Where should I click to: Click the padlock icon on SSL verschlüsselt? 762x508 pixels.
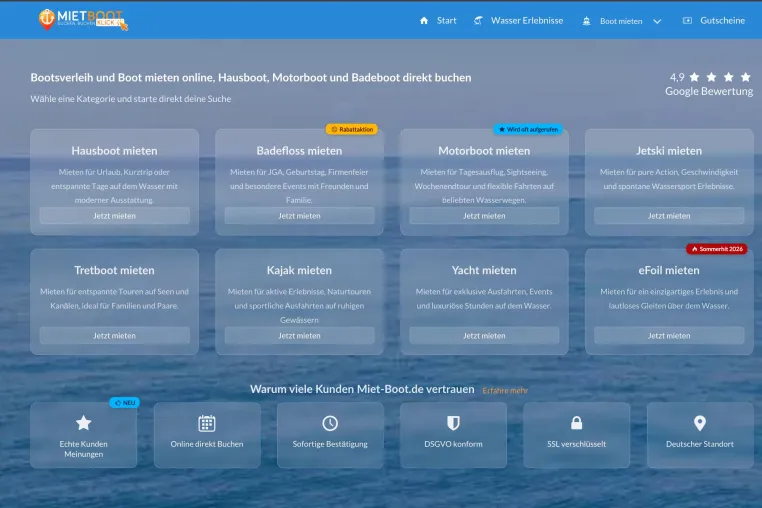576,423
